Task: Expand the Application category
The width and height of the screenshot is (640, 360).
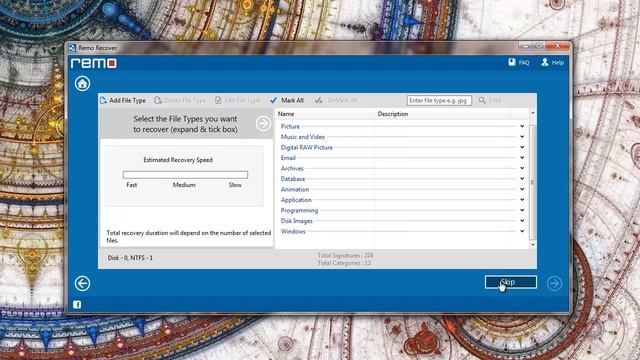Action: (522, 200)
